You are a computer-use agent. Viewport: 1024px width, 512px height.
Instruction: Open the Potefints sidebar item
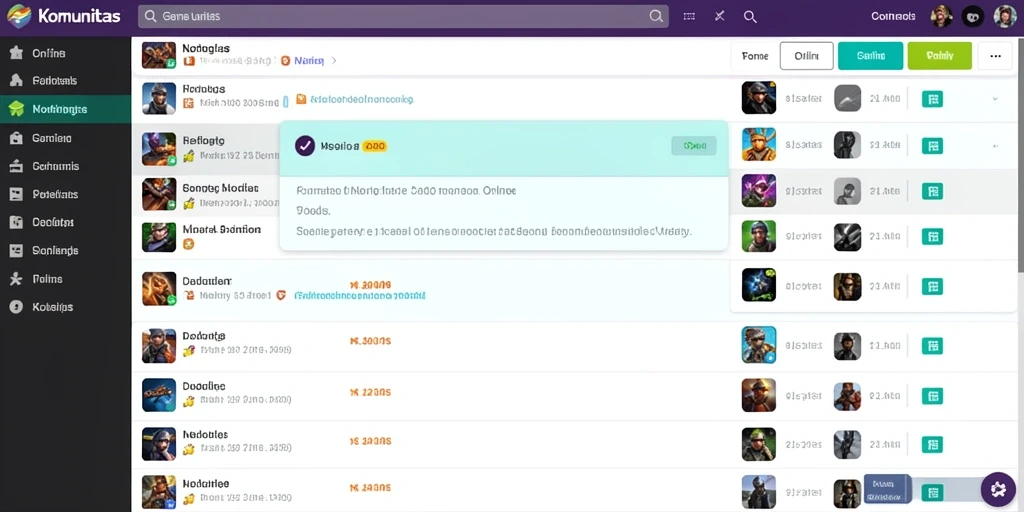44,195
